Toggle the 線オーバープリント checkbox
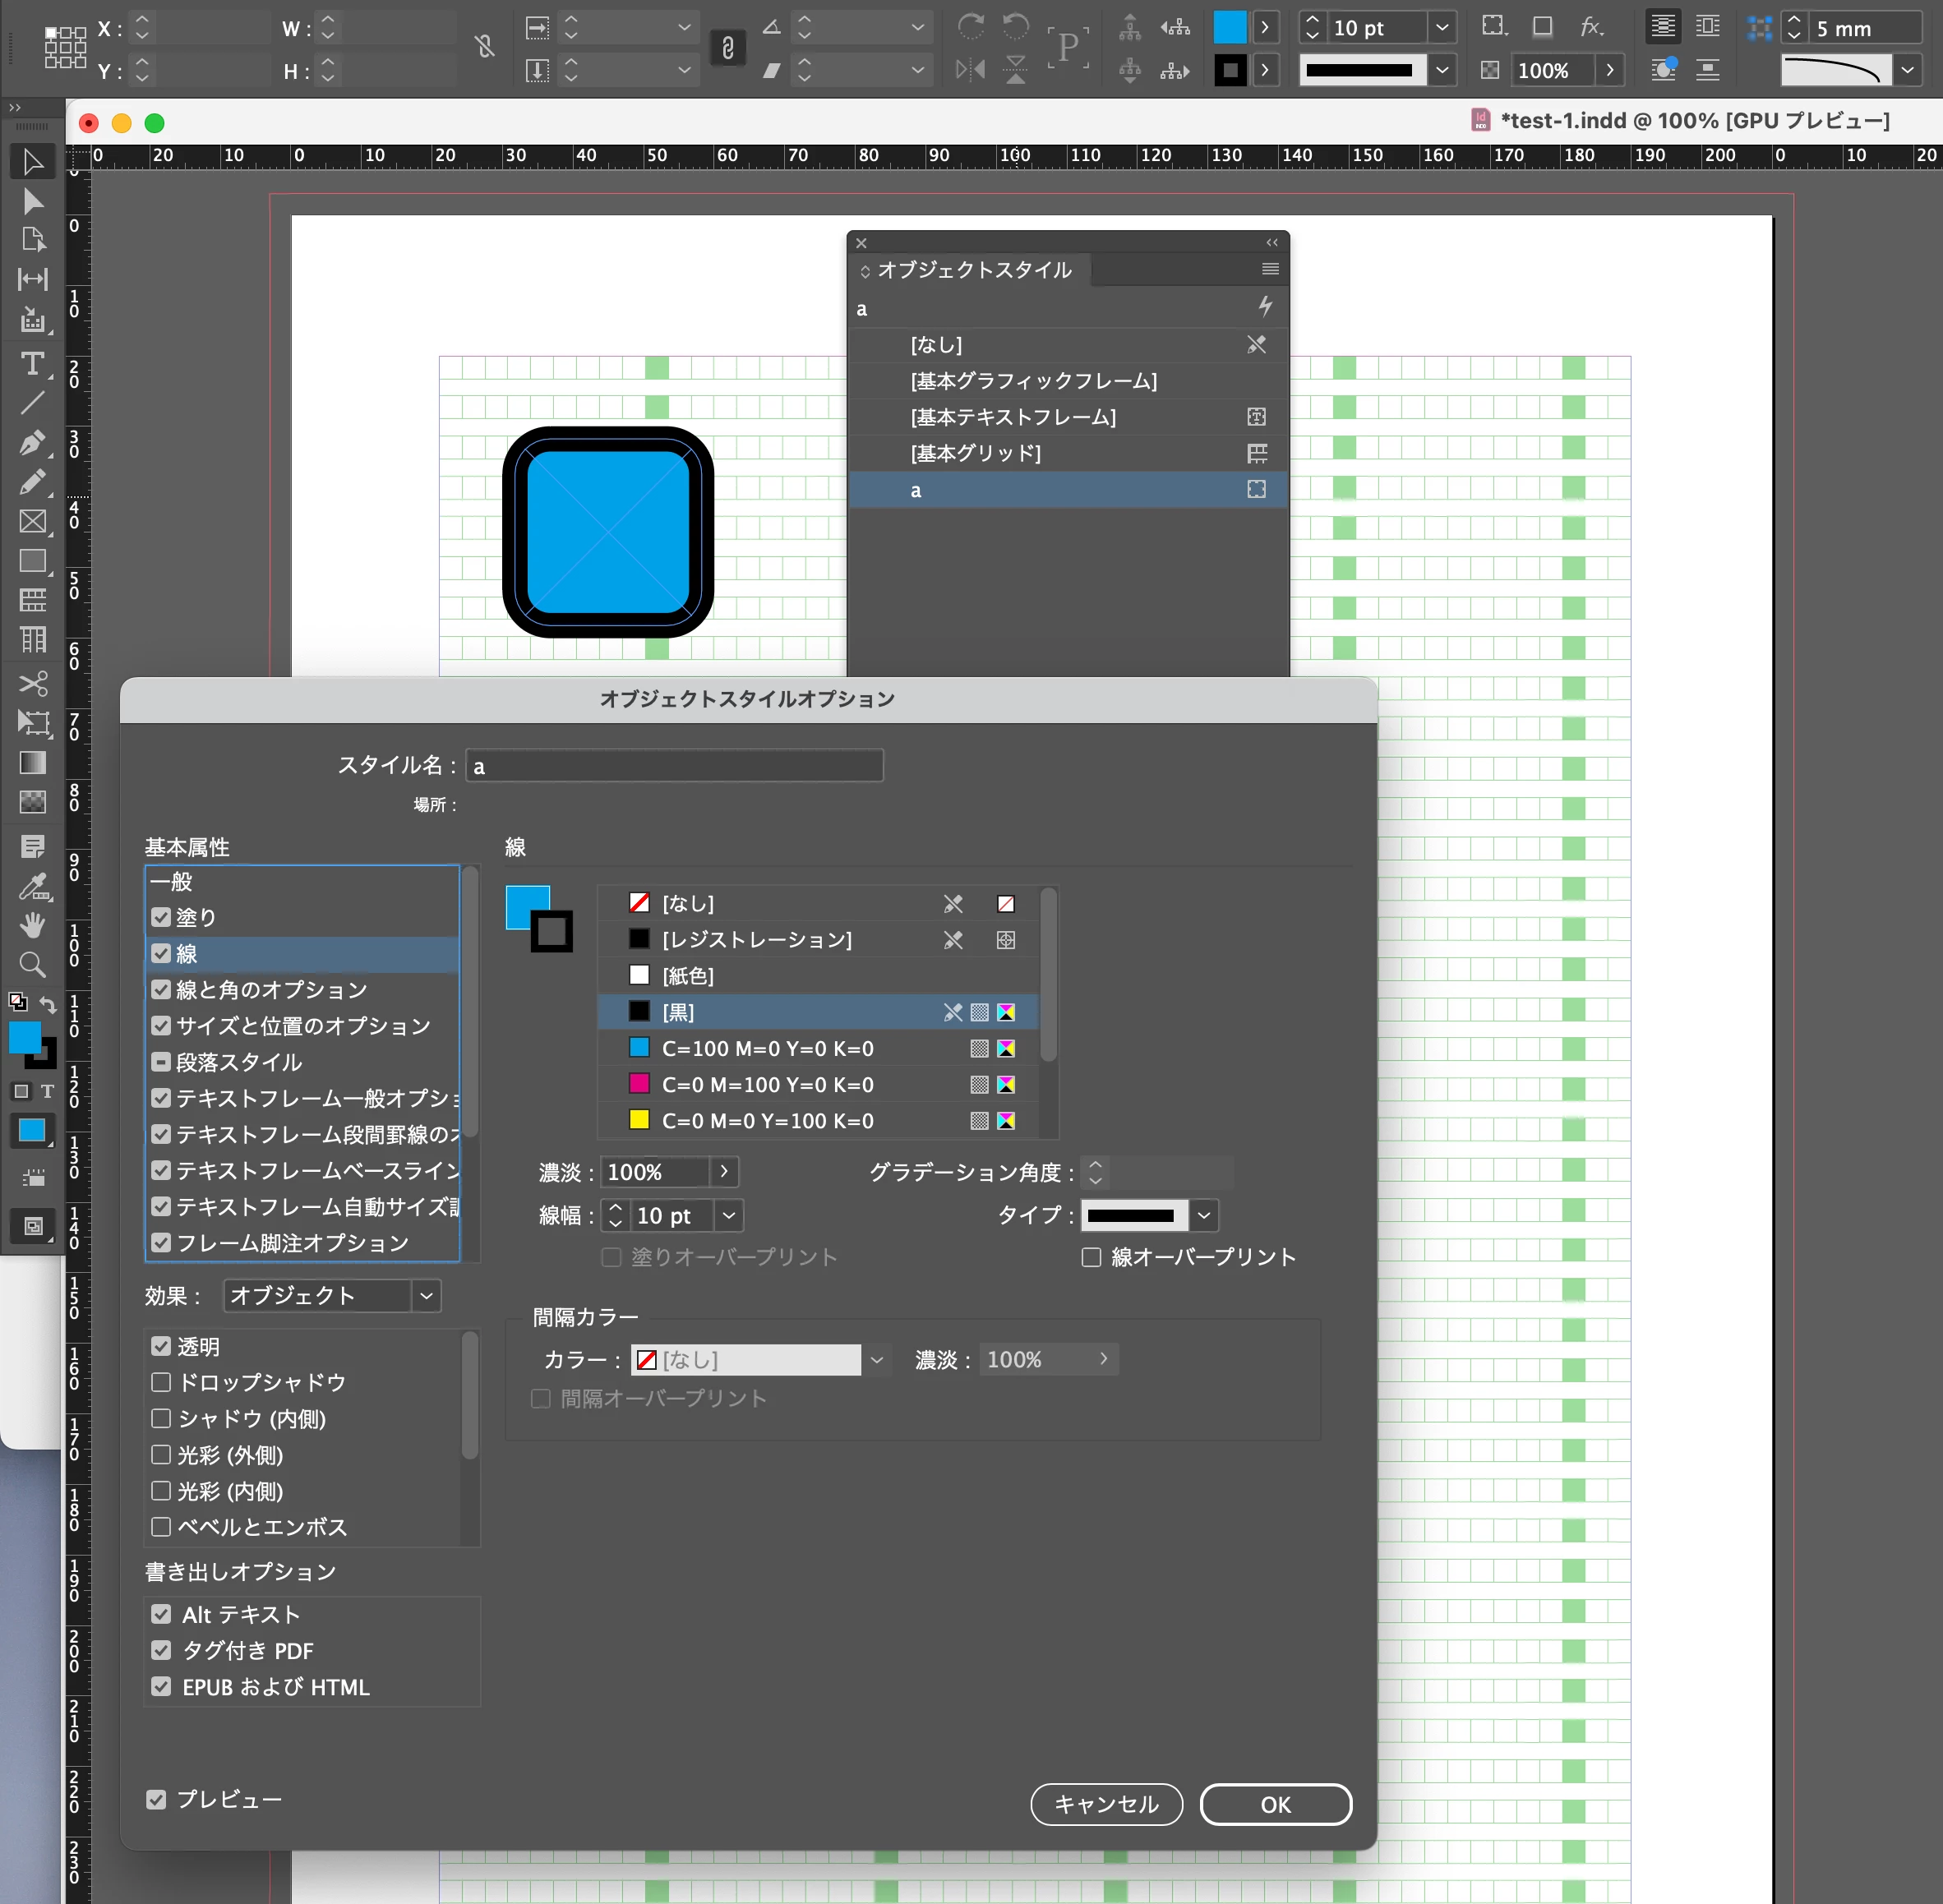The height and width of the screenshot is (1904, 1943). tap(1091, 1257)
